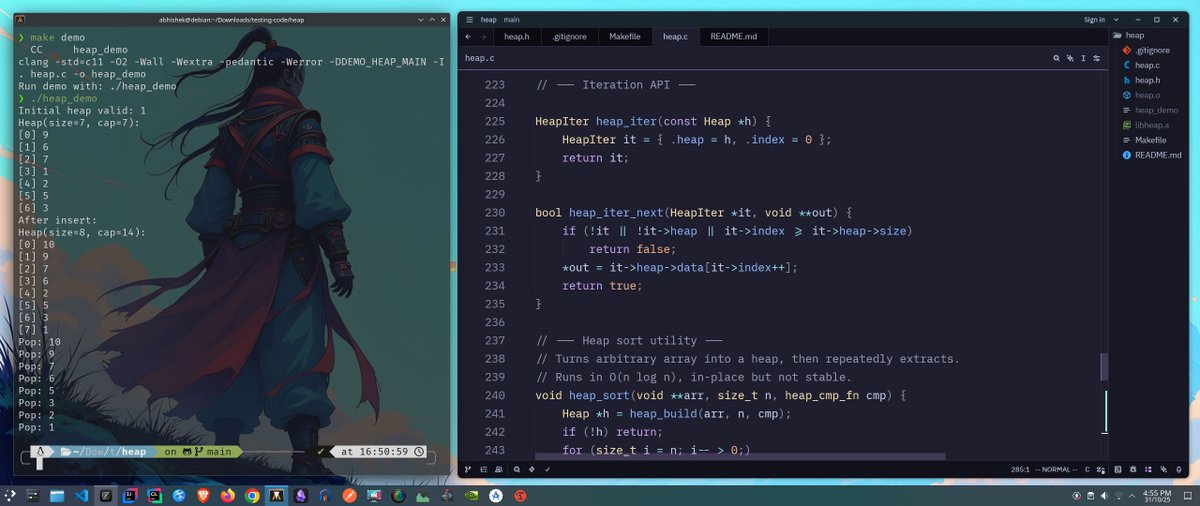Open editor controls sliders icon
The height and width of the screenshot is (506, 1200).
pos(1097,58)
